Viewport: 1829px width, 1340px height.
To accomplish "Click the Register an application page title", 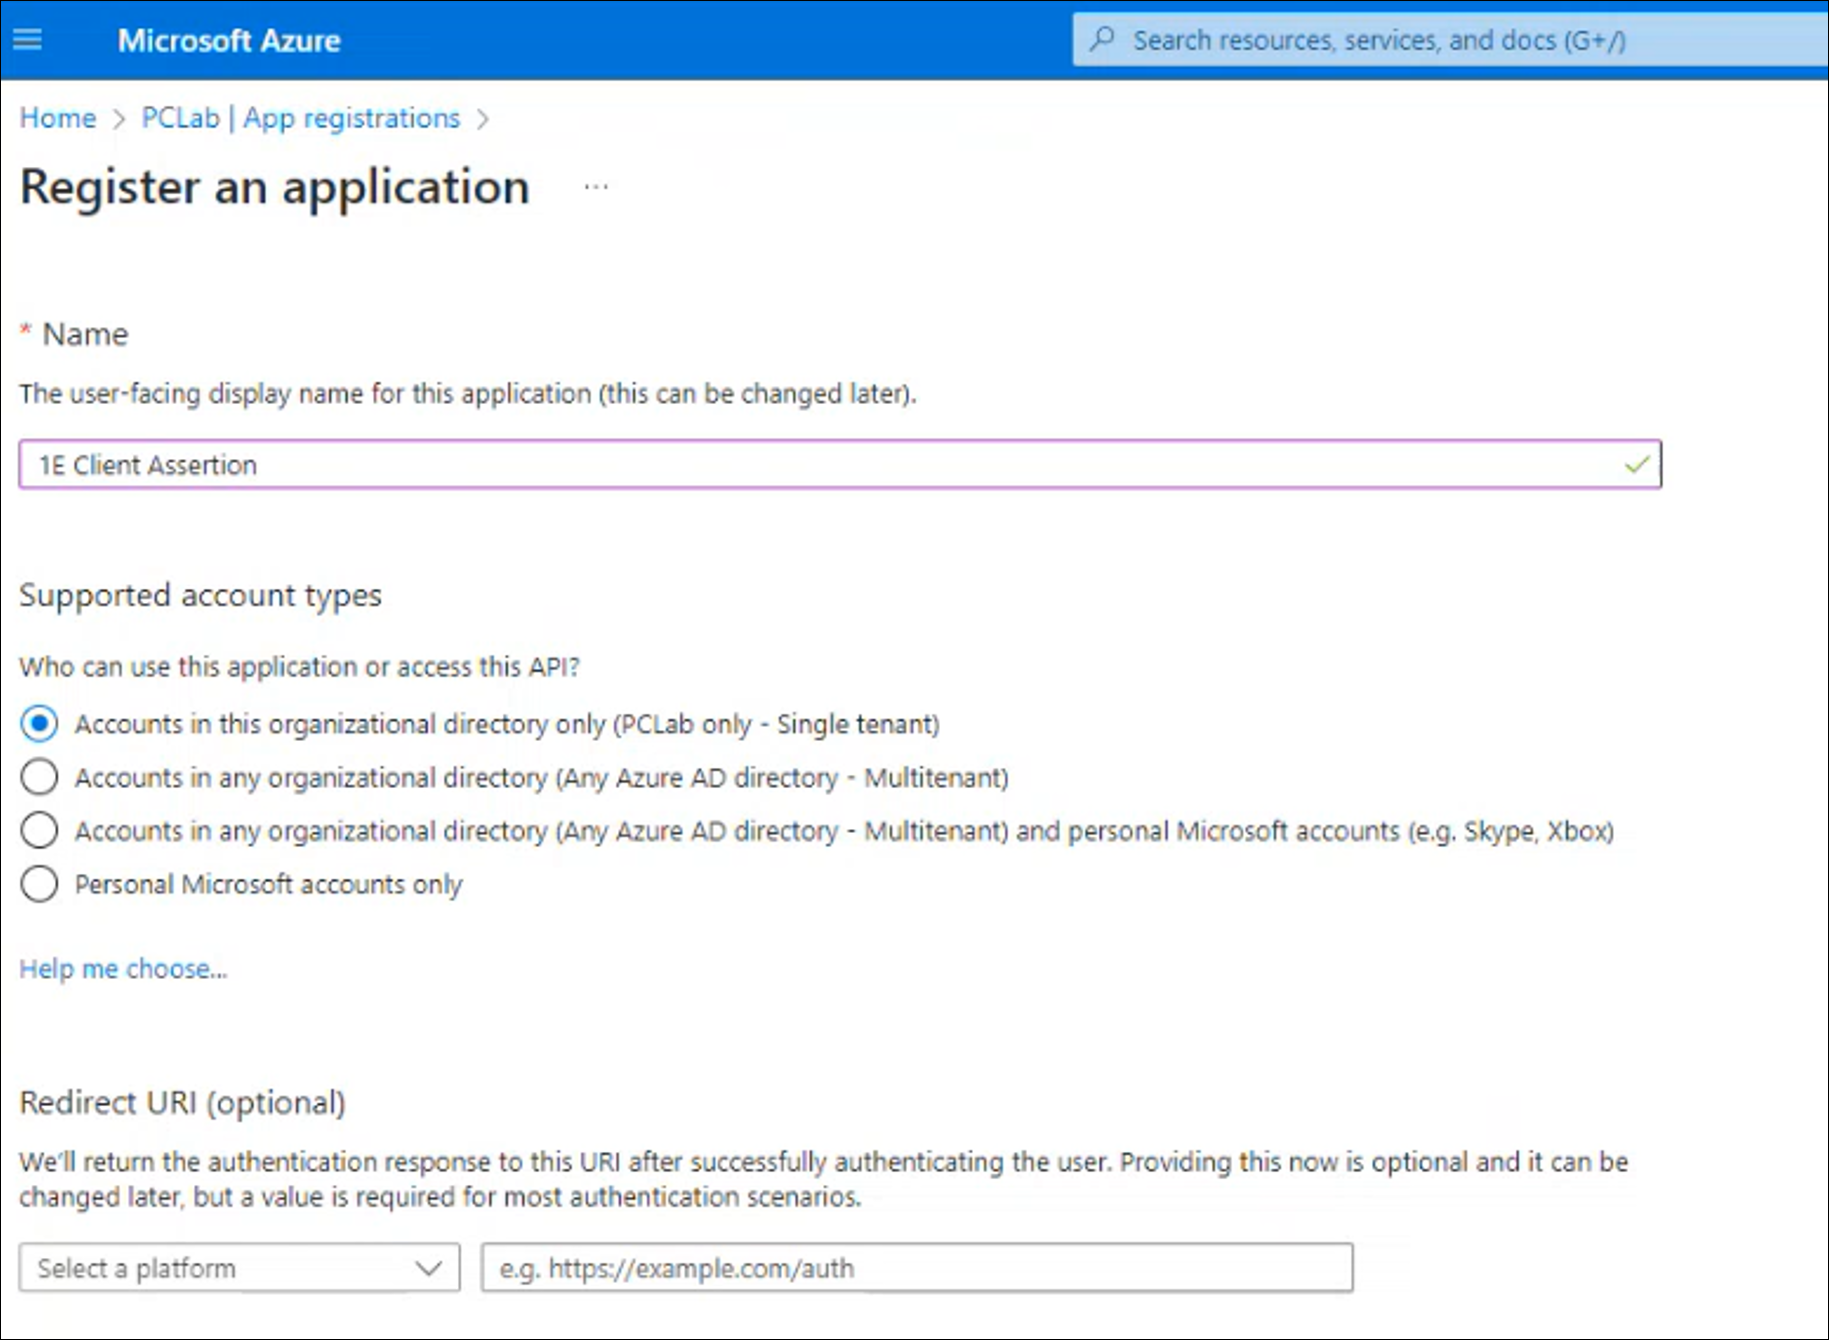I will 275,187.
